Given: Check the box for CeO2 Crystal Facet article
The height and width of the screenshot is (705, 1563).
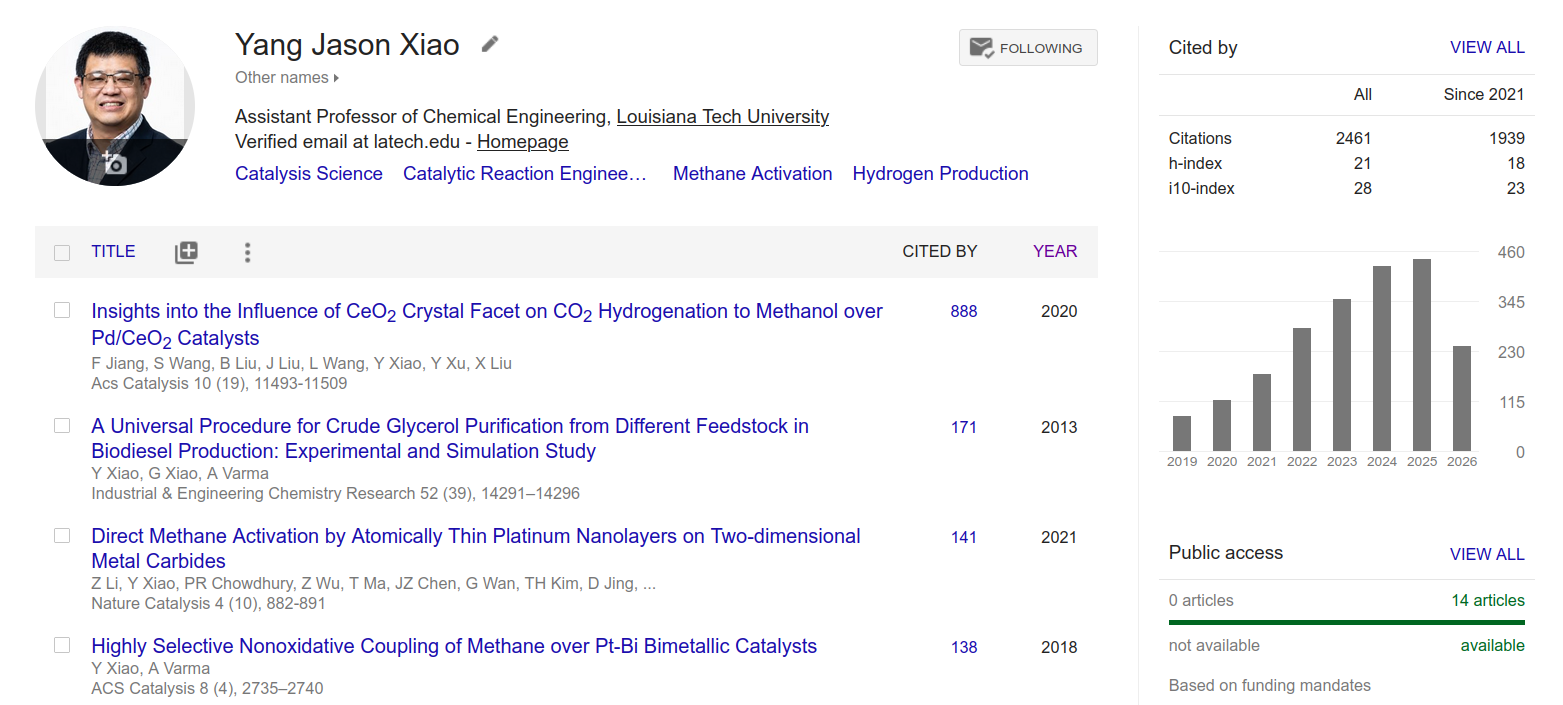Looking at the screenshot, I should click(62, 311).
